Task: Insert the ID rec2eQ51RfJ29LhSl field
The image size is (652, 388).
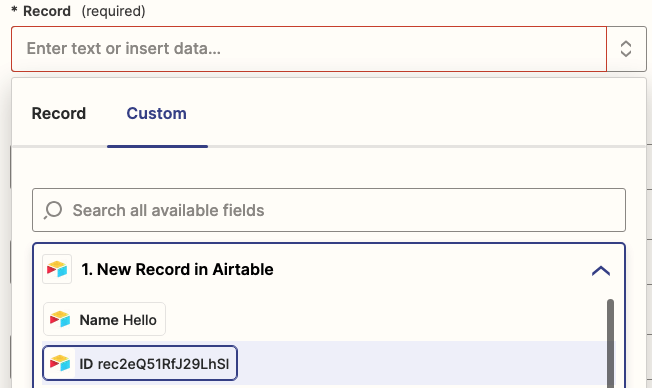Action: tap(140, 363)
